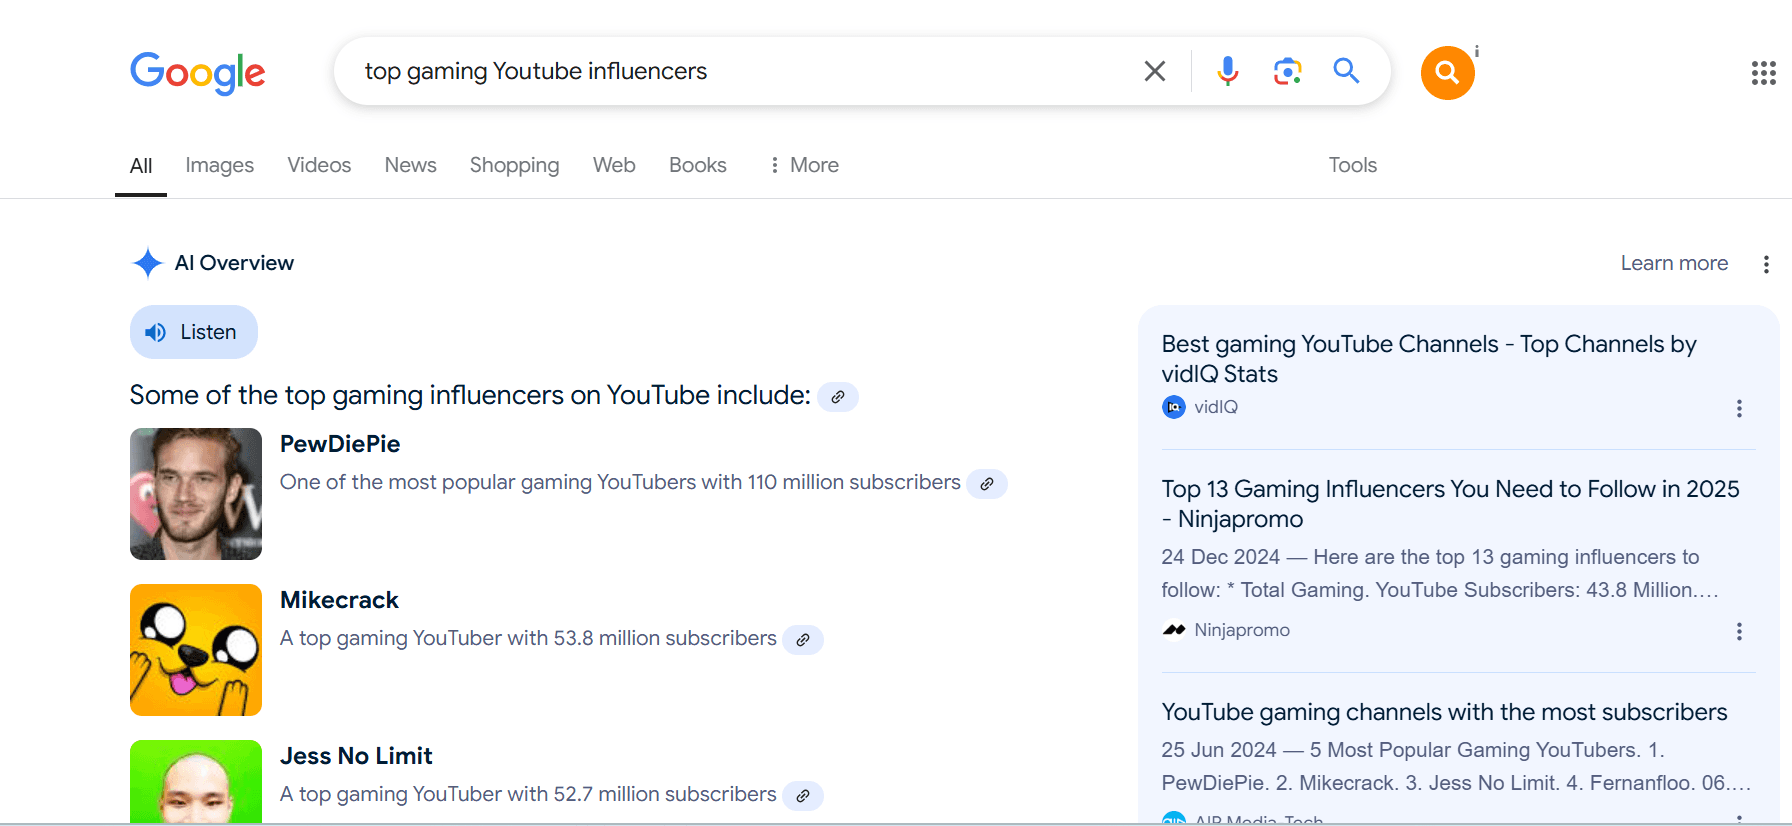Switch to the Books tab
The height and width of the screenshot is (826, 1792).
698,165
